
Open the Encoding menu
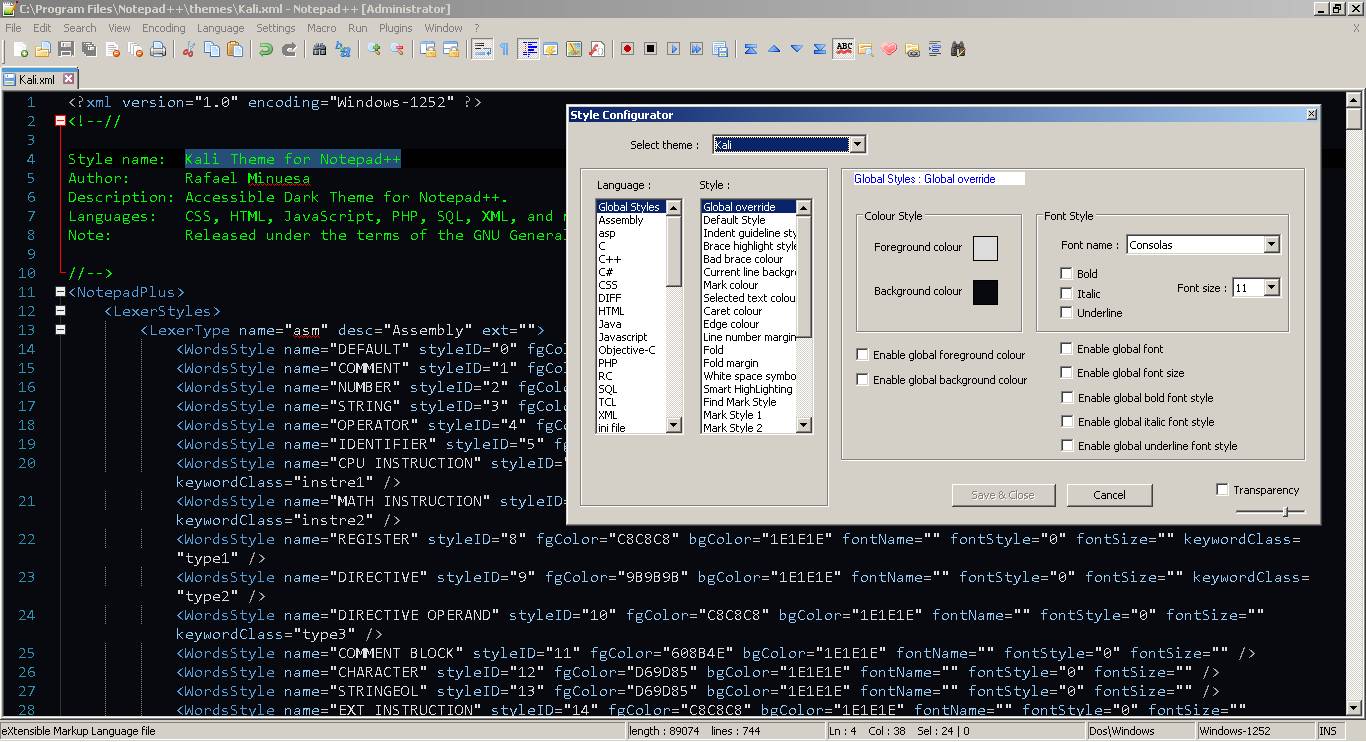[x=163, y=28]
